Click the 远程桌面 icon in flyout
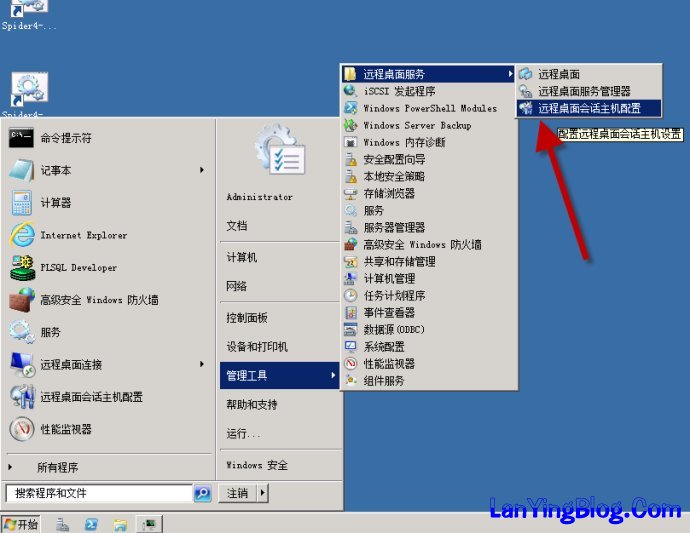Viewport: 690px width, 533px height. click(525, 74)
